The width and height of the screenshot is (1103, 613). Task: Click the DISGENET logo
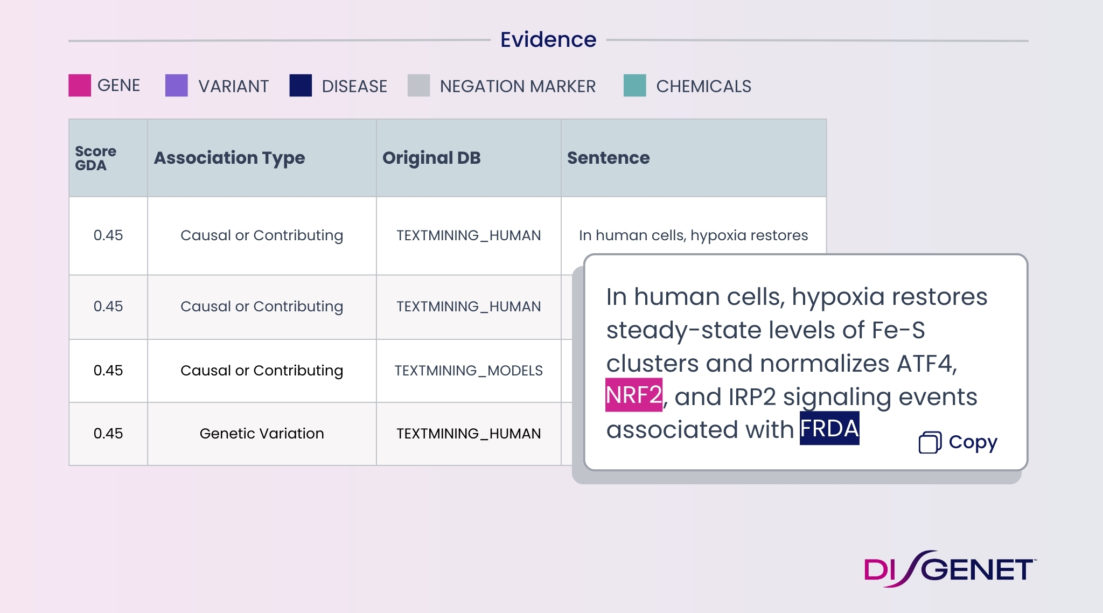pos(949,569)
